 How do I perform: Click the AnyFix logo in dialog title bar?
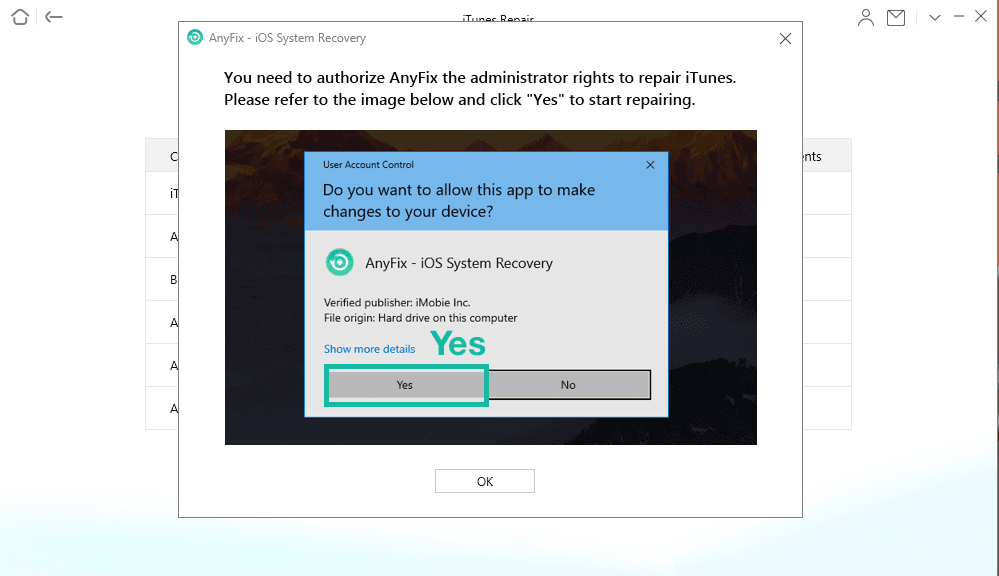(x=195, y=38)
